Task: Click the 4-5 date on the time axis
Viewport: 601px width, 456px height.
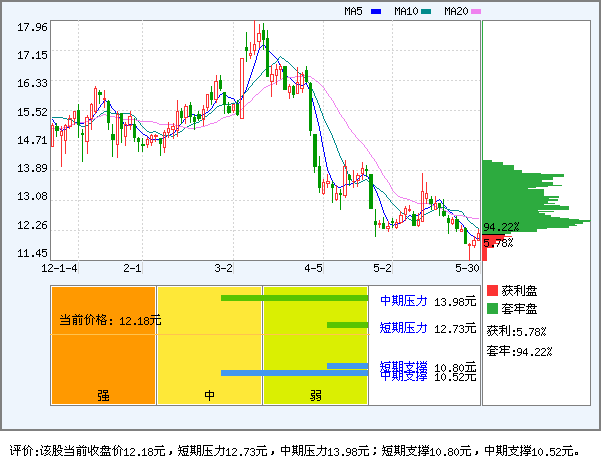Action: 313,269
